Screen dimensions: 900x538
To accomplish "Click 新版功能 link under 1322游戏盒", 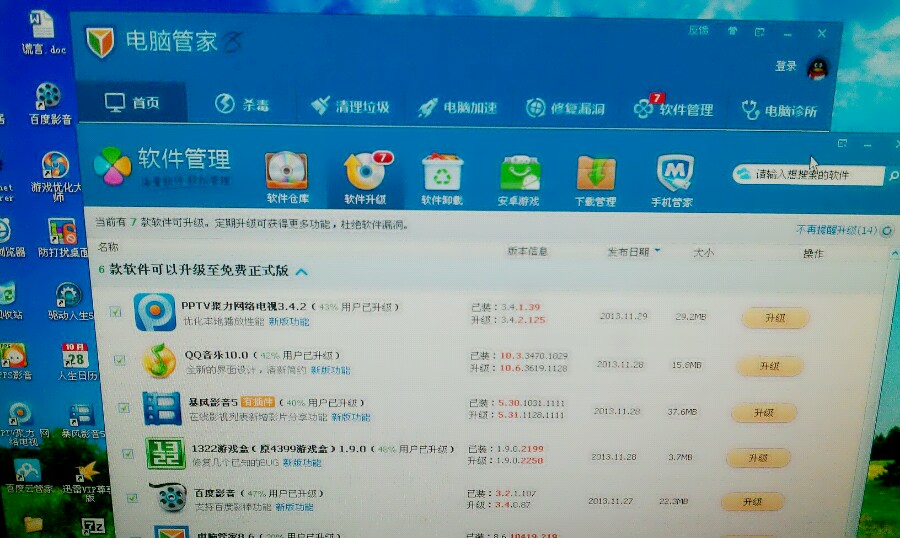I will pyautogui.click(x=302, y=462).
